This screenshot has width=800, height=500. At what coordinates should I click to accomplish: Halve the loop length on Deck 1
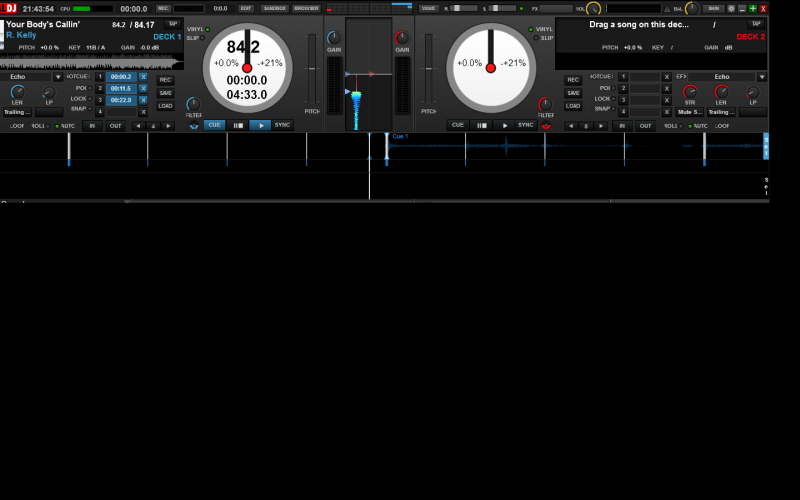(x=140, y=126)
